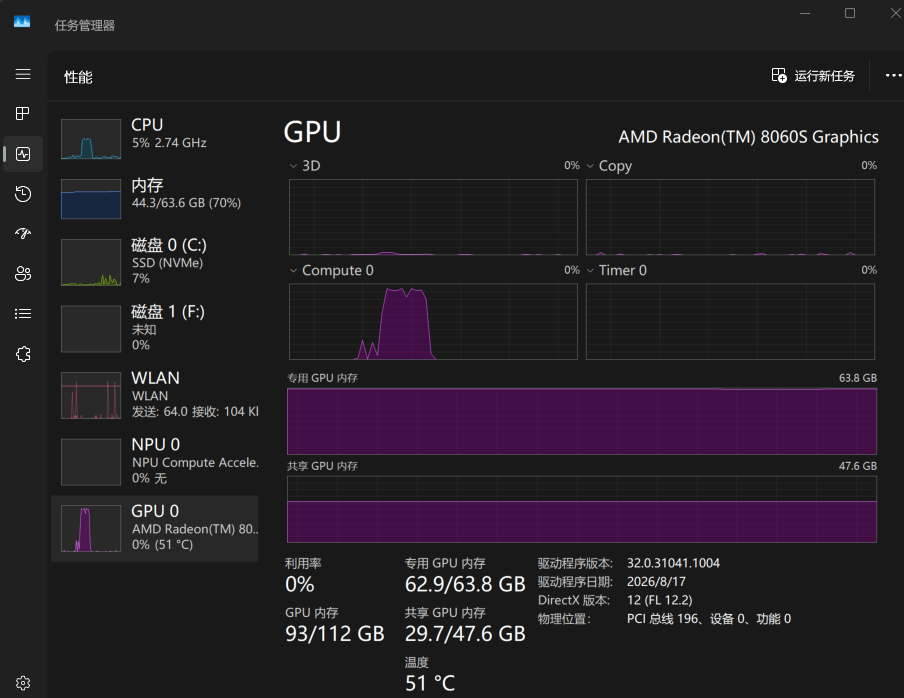This screenshot has height=698, width=904.
Task: Click the AMD Radeon(TM) 8060S Graphics title
Action: [x=748, y=137]
